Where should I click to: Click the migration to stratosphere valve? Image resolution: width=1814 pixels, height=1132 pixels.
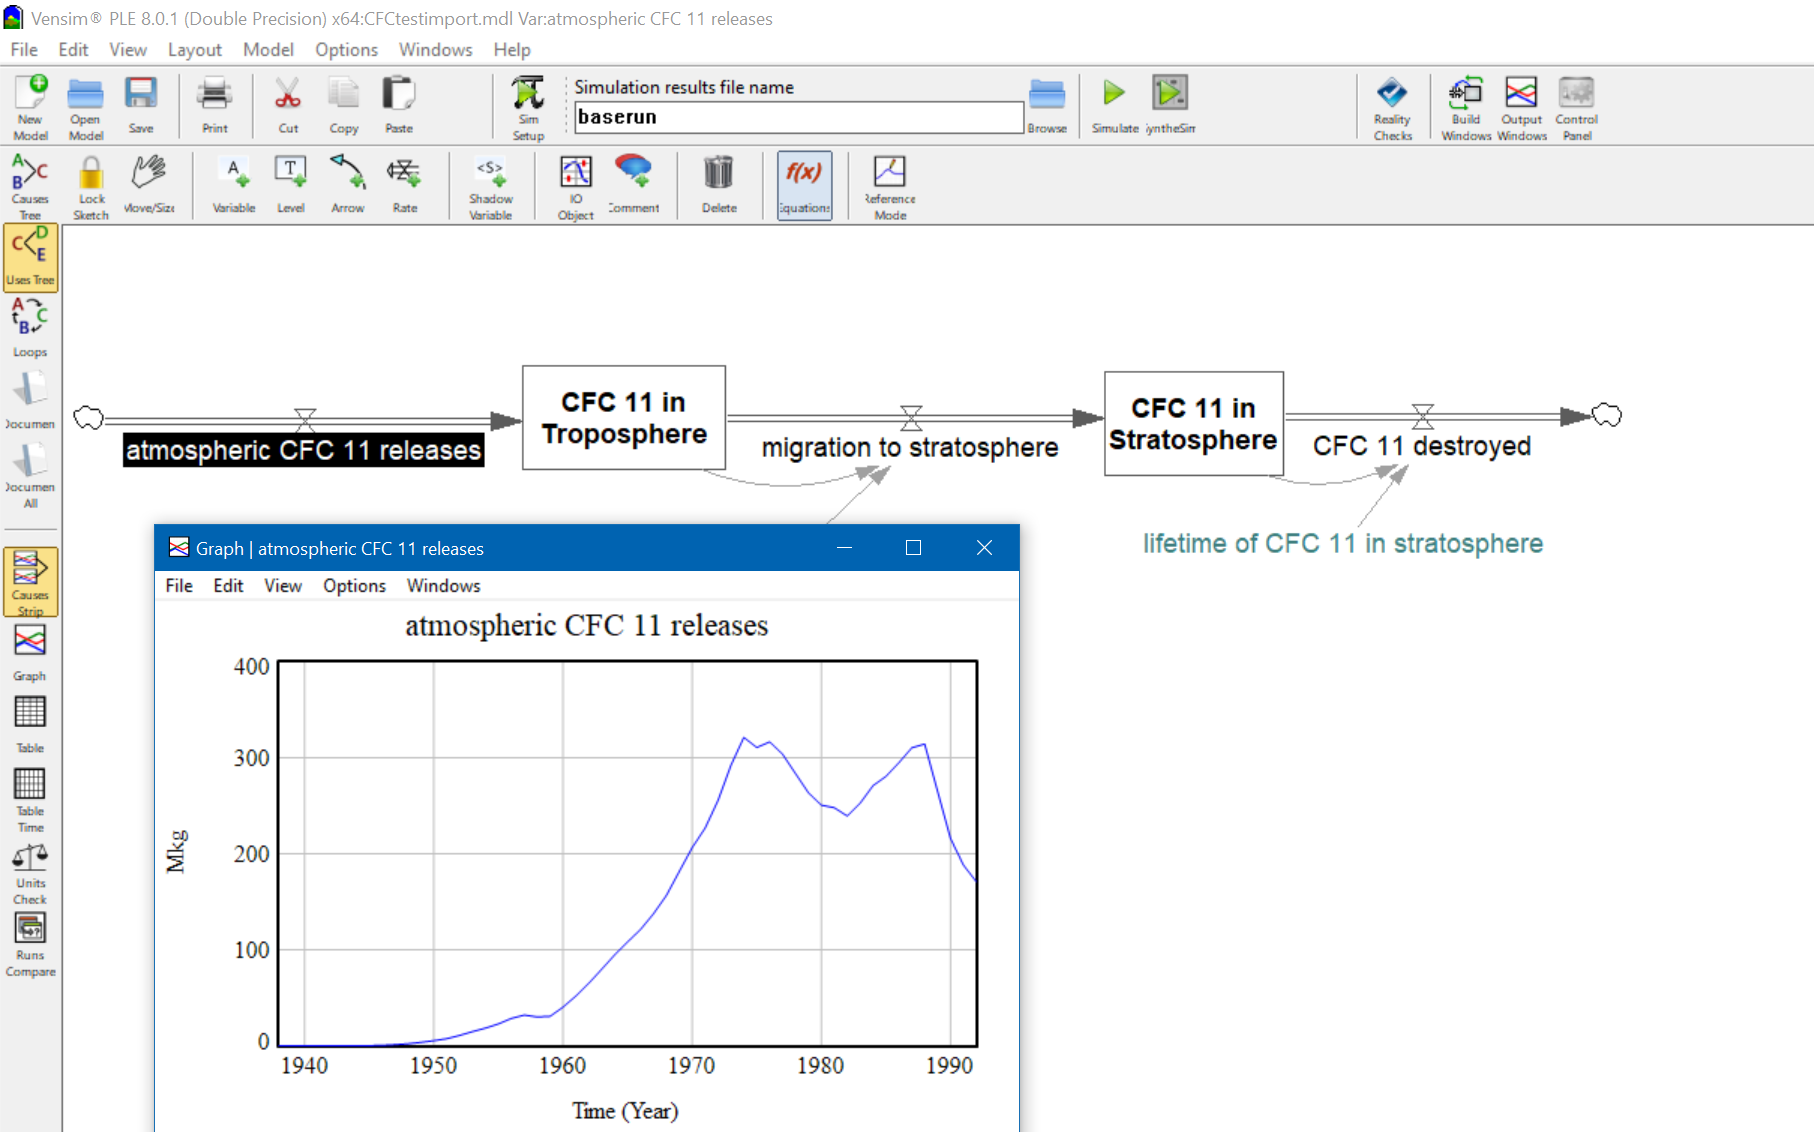coord(911,417)
